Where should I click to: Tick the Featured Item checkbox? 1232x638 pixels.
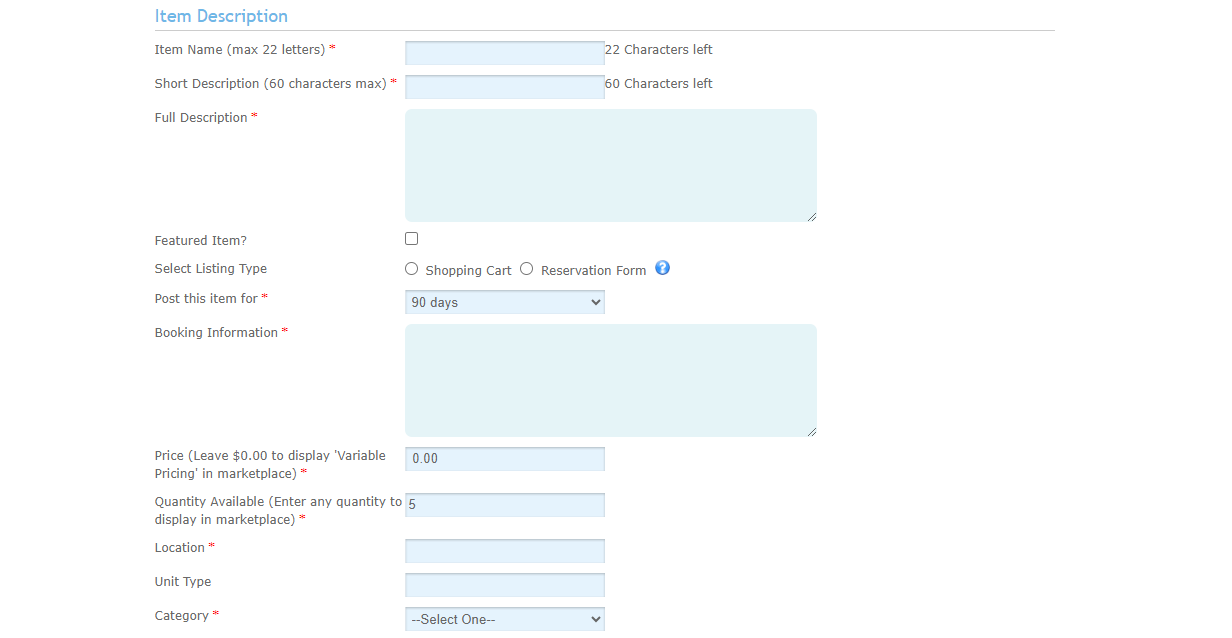point(411,239)
